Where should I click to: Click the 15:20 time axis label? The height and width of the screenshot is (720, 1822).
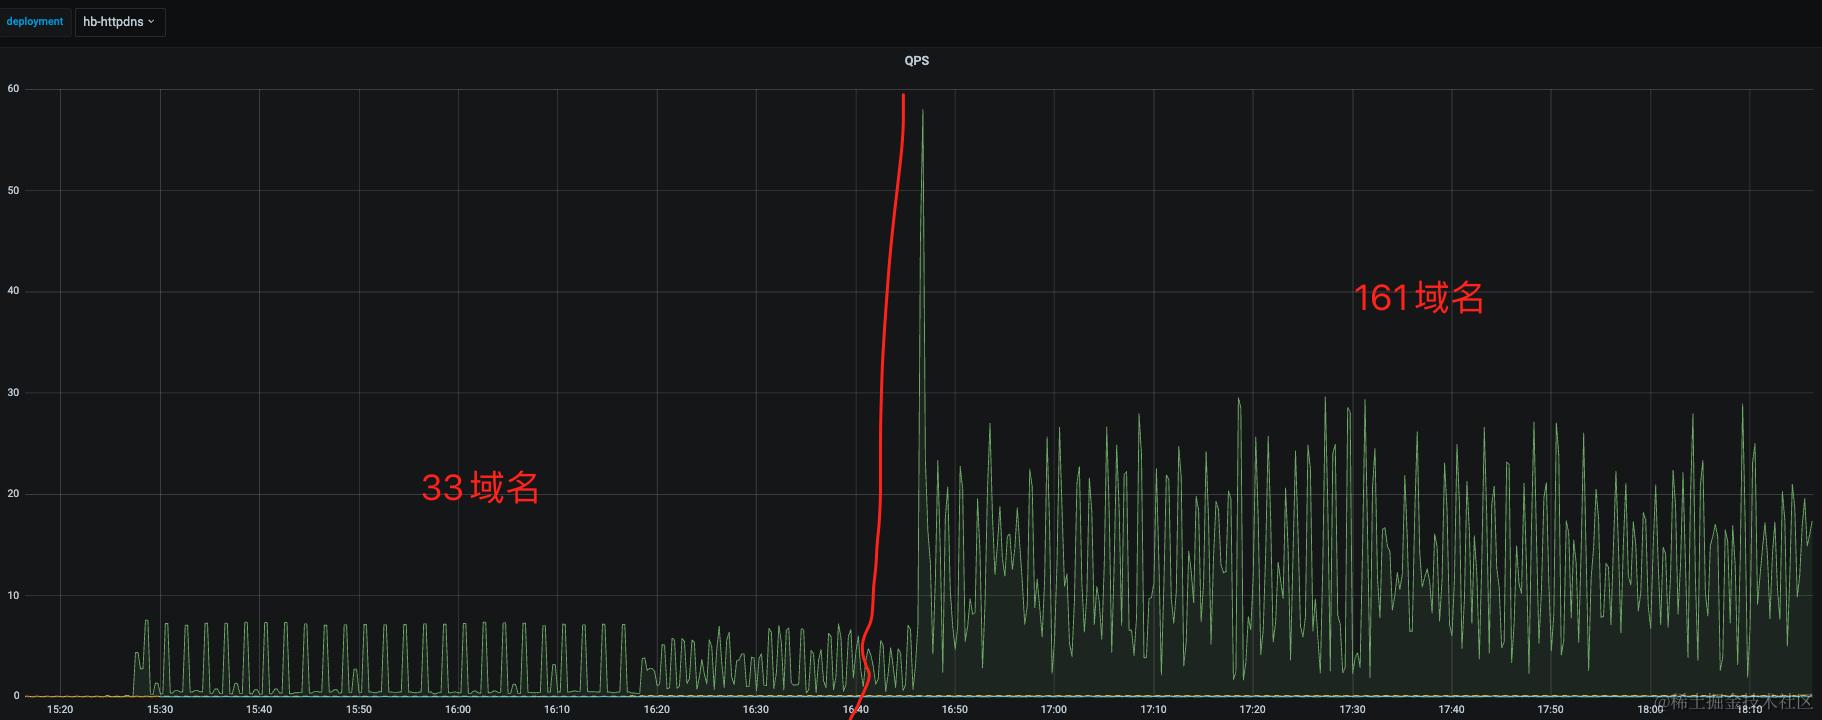pyautogui.click(x=60, y=709)
